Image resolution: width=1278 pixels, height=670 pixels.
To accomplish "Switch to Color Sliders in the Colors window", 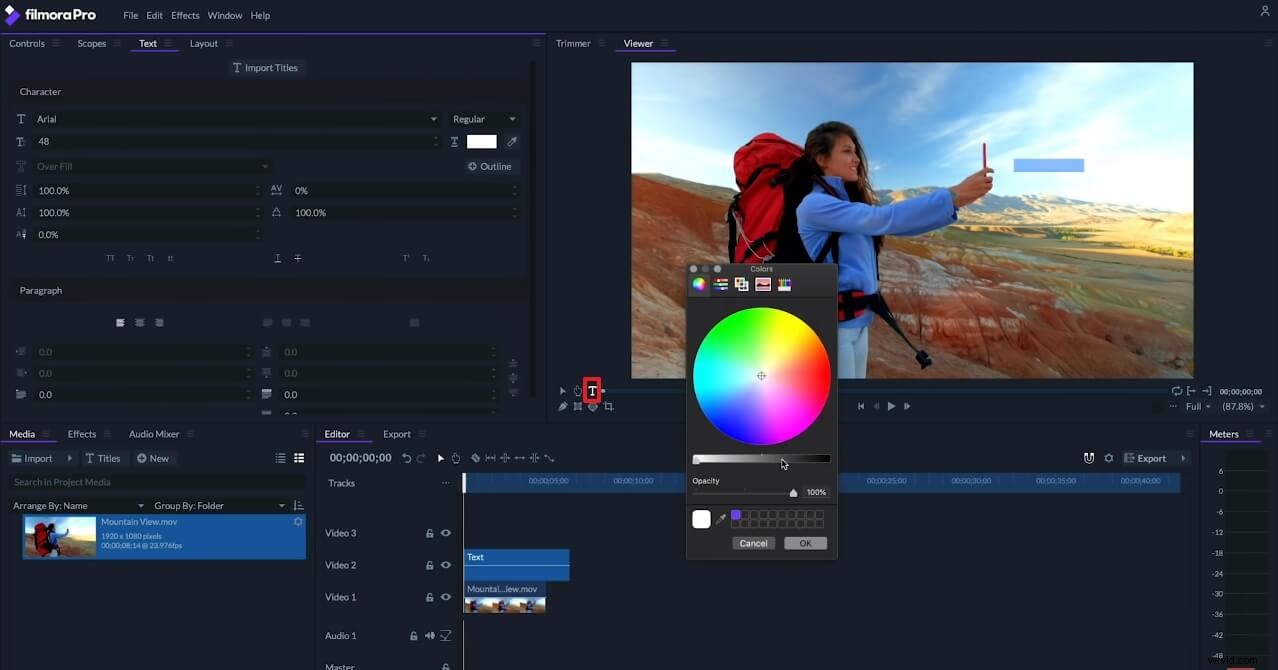I will pyautogui.click(x=720, y=284).
